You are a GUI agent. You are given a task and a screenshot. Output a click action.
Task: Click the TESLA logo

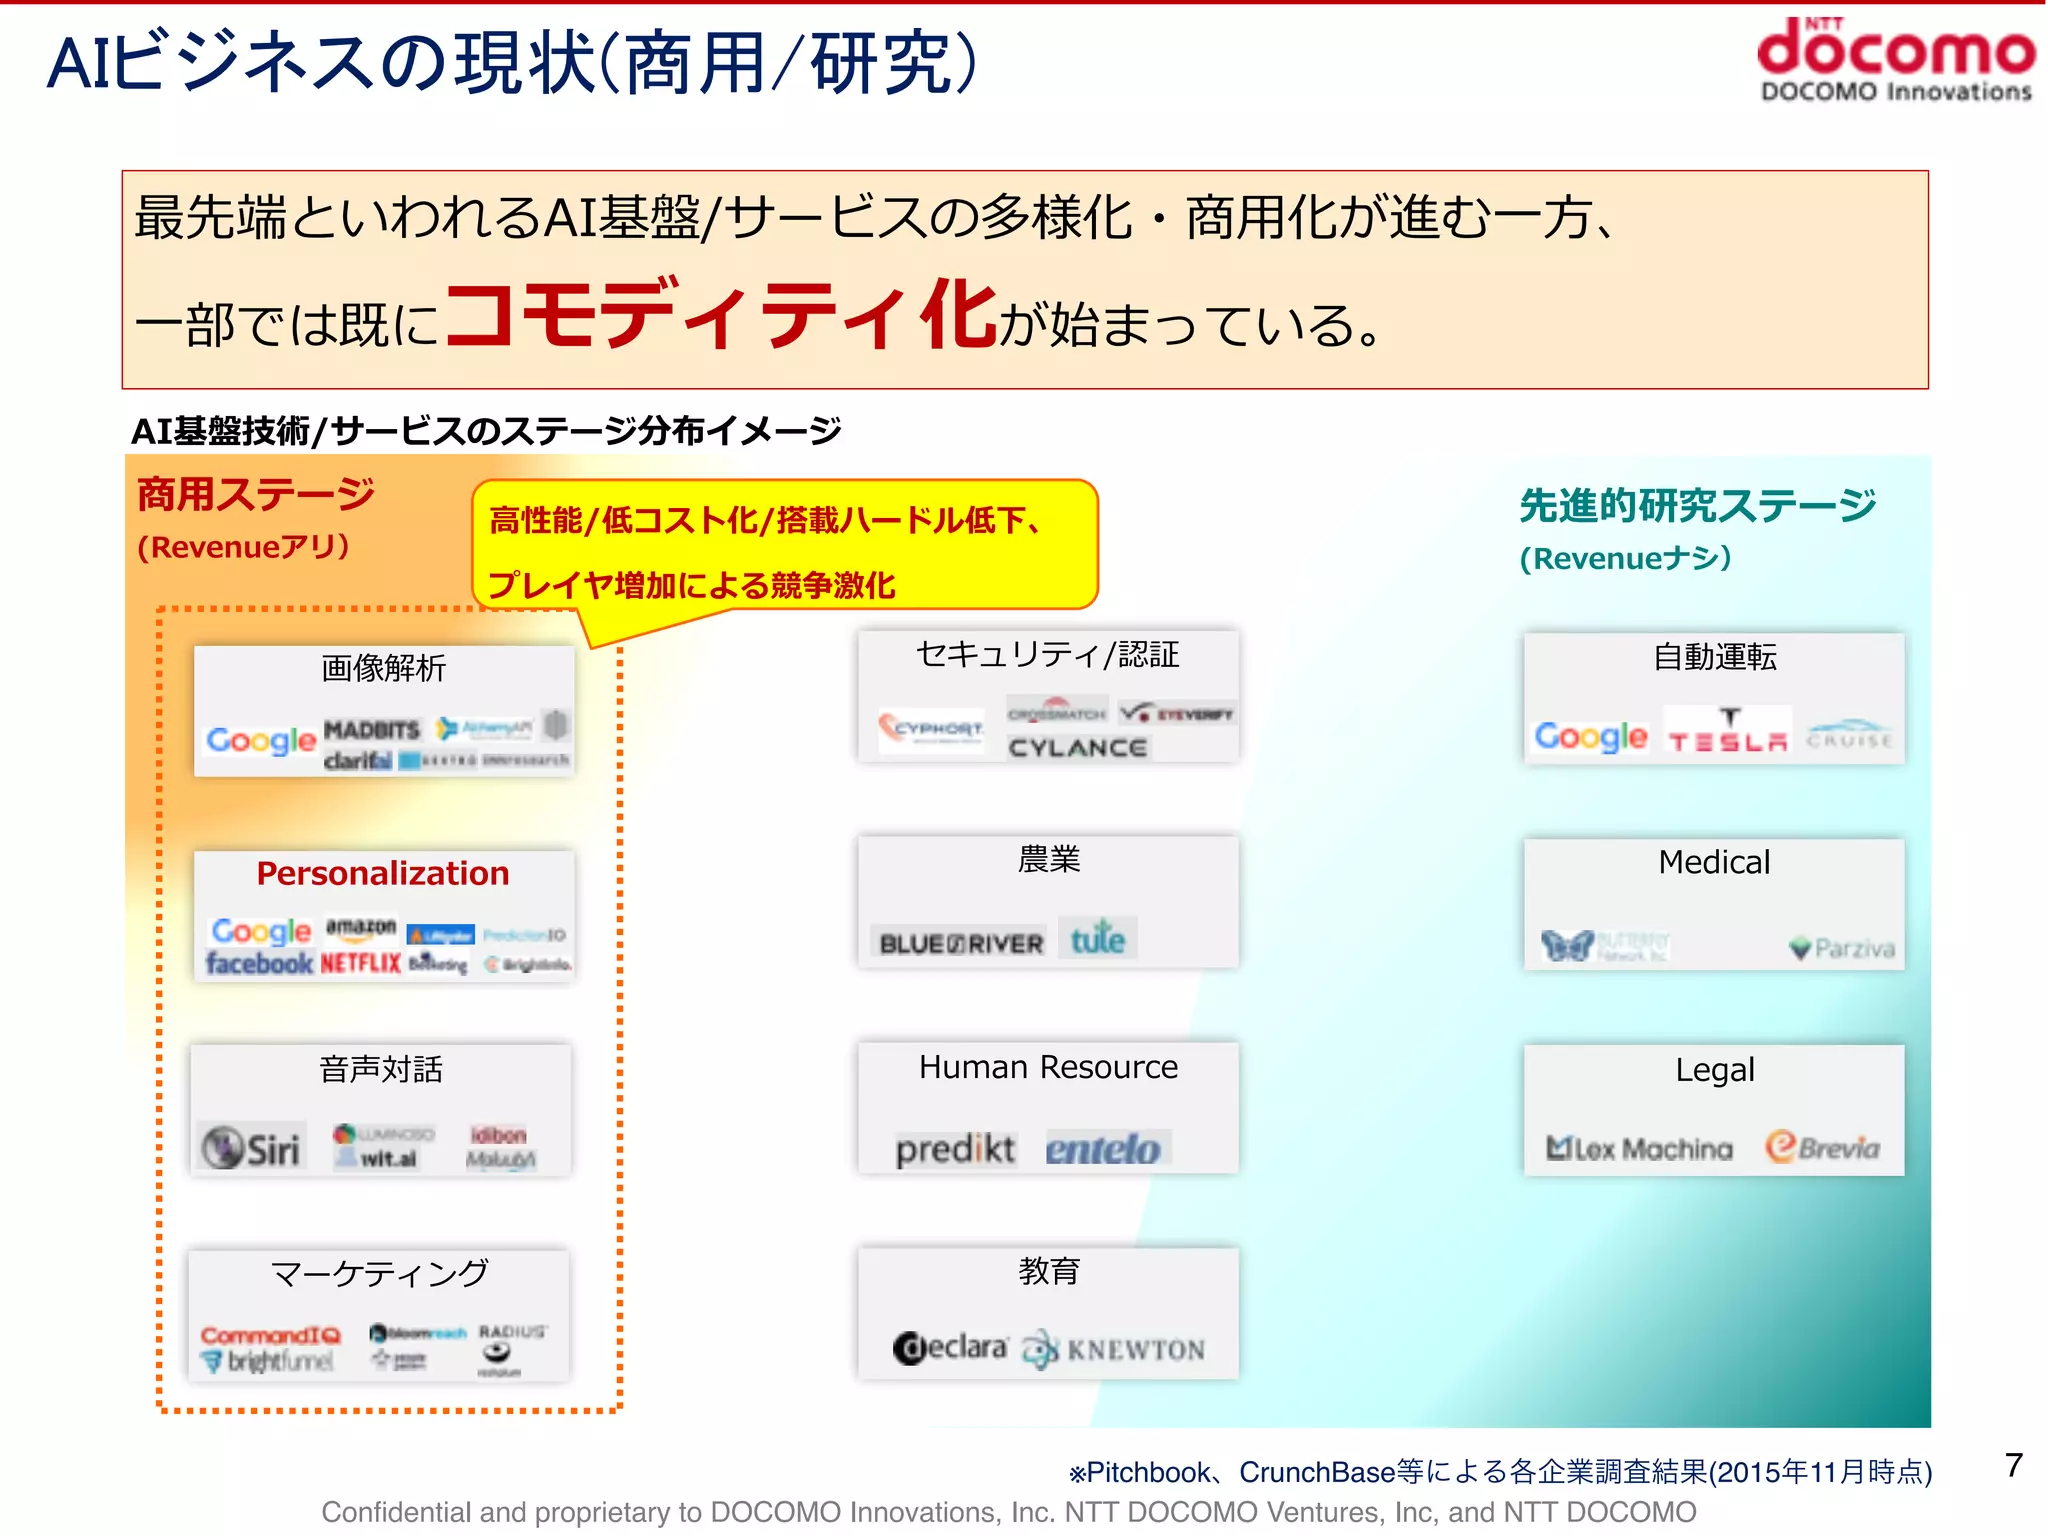tap(1728, 732)
